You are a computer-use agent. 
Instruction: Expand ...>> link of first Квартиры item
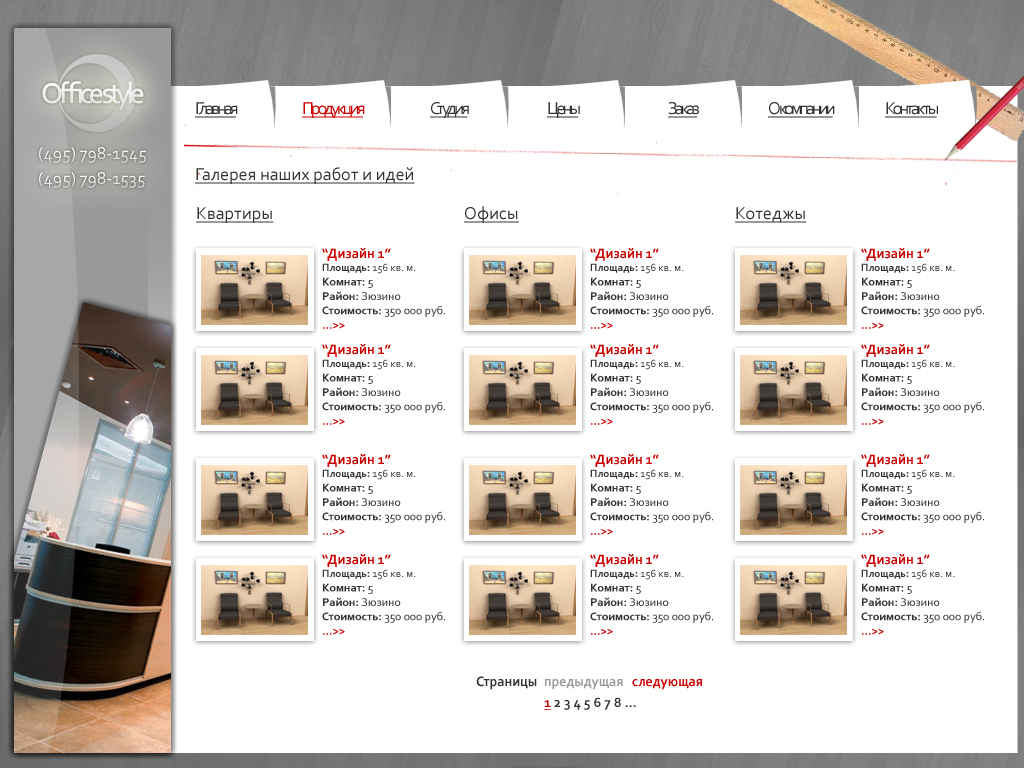point(333,325)
